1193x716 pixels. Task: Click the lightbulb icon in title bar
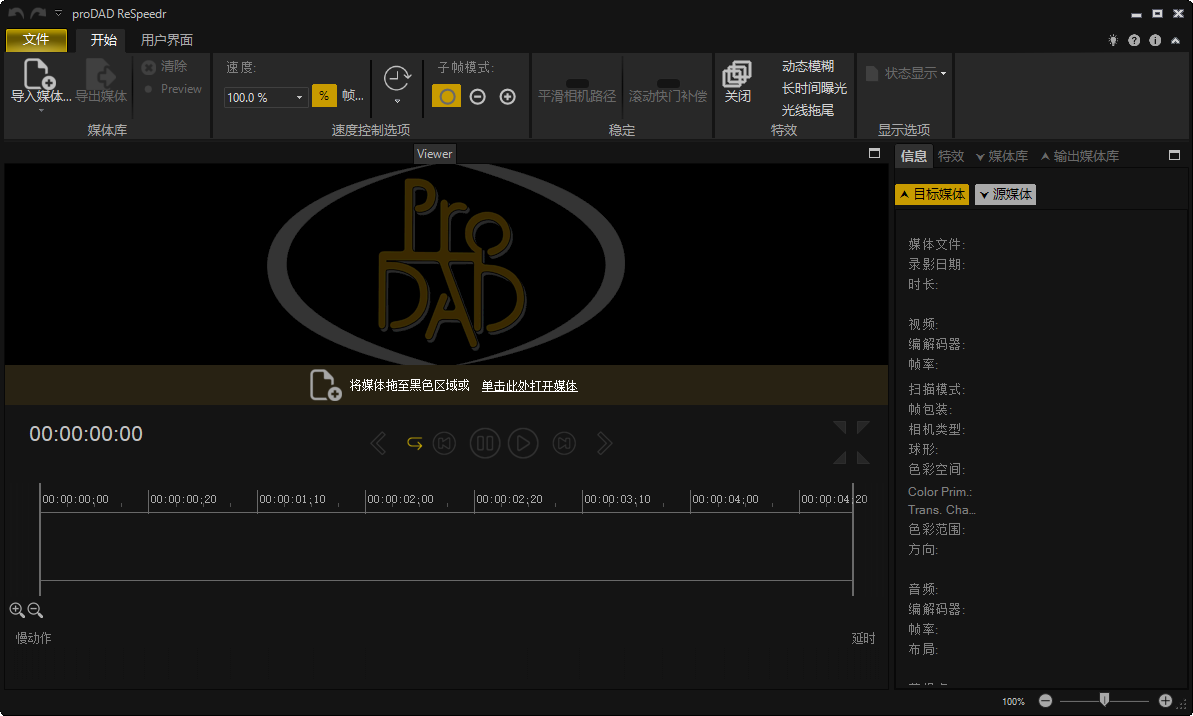(x=1113, y=39)
